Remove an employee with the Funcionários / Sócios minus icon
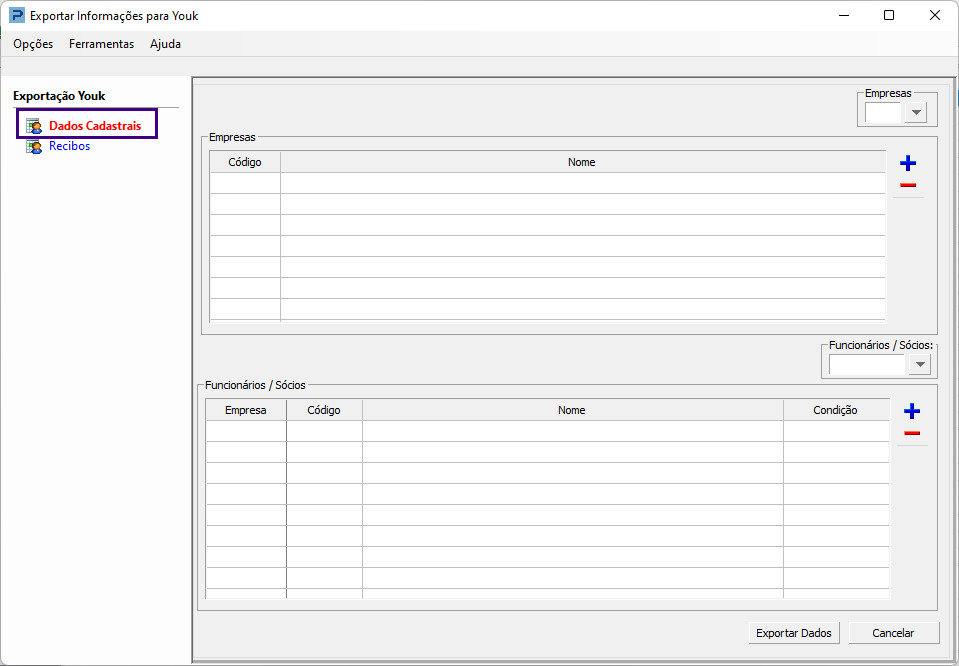Screen dimensions: 959x666 pos(912,434)
